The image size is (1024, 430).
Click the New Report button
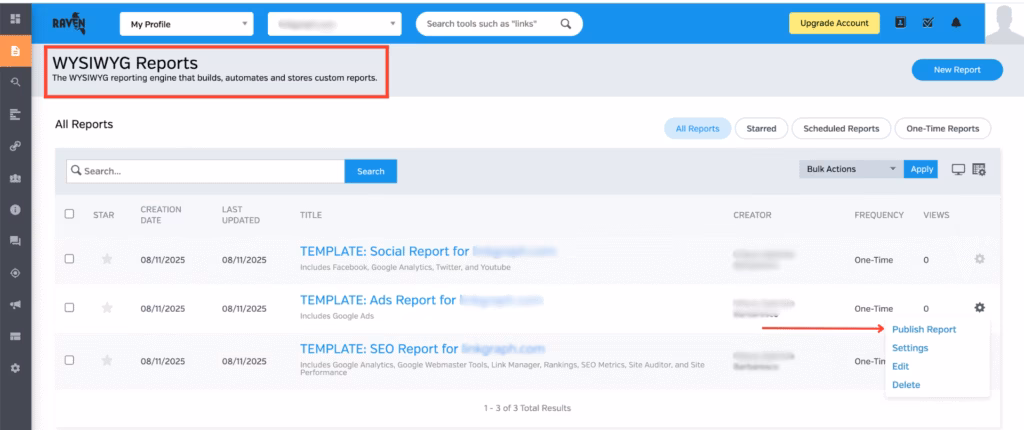[x=957, y=70]
